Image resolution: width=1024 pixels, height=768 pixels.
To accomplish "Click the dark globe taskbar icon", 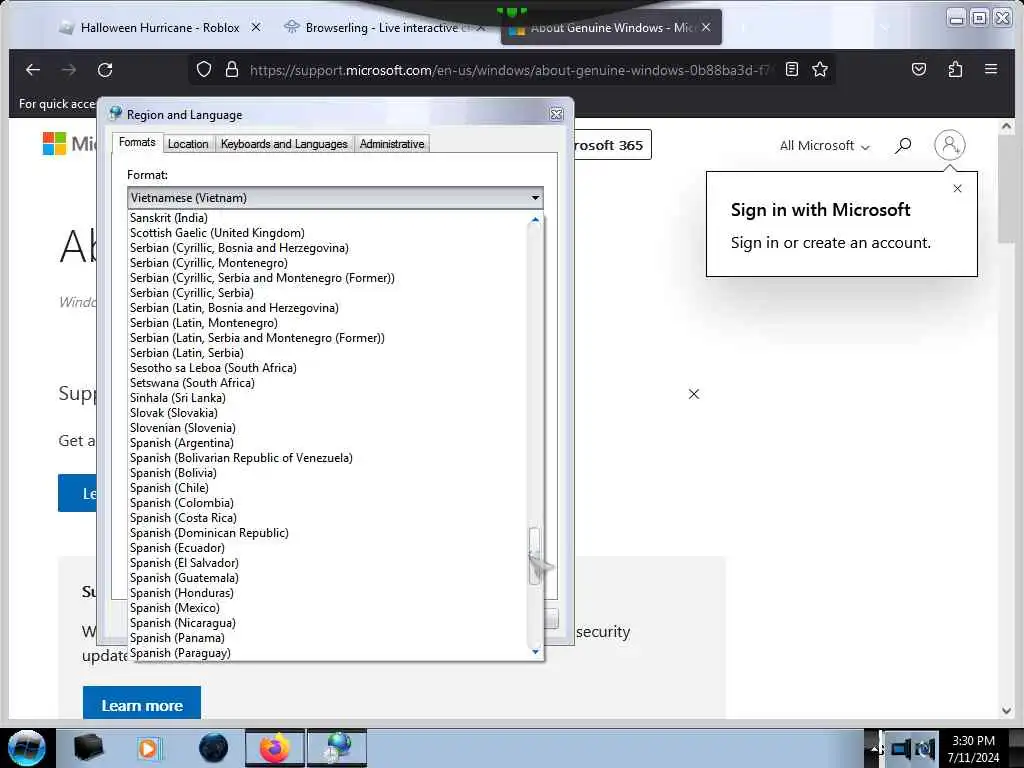I will (x=213, y=748).
